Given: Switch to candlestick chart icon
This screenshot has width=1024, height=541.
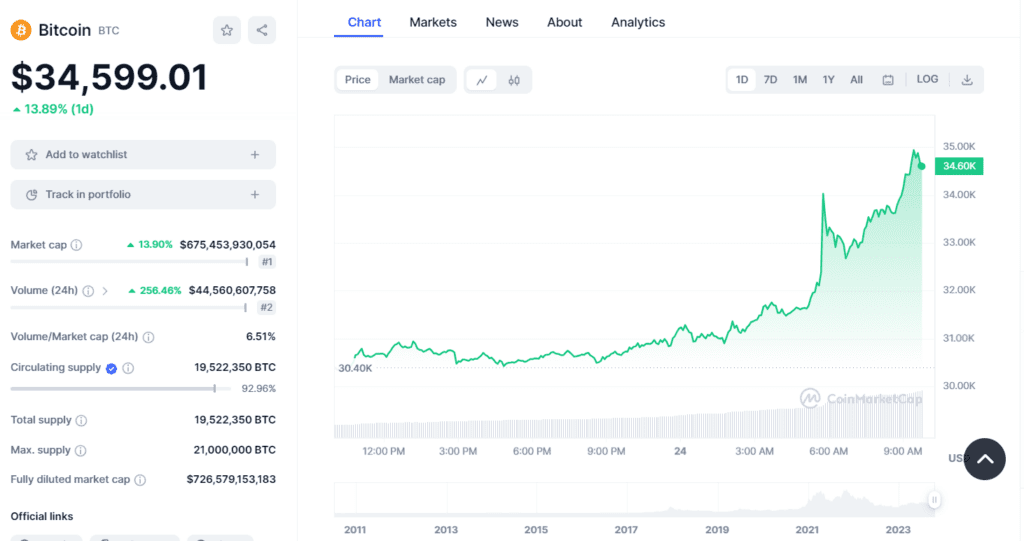Looking at the screenshot, I should tap(514, 80).
